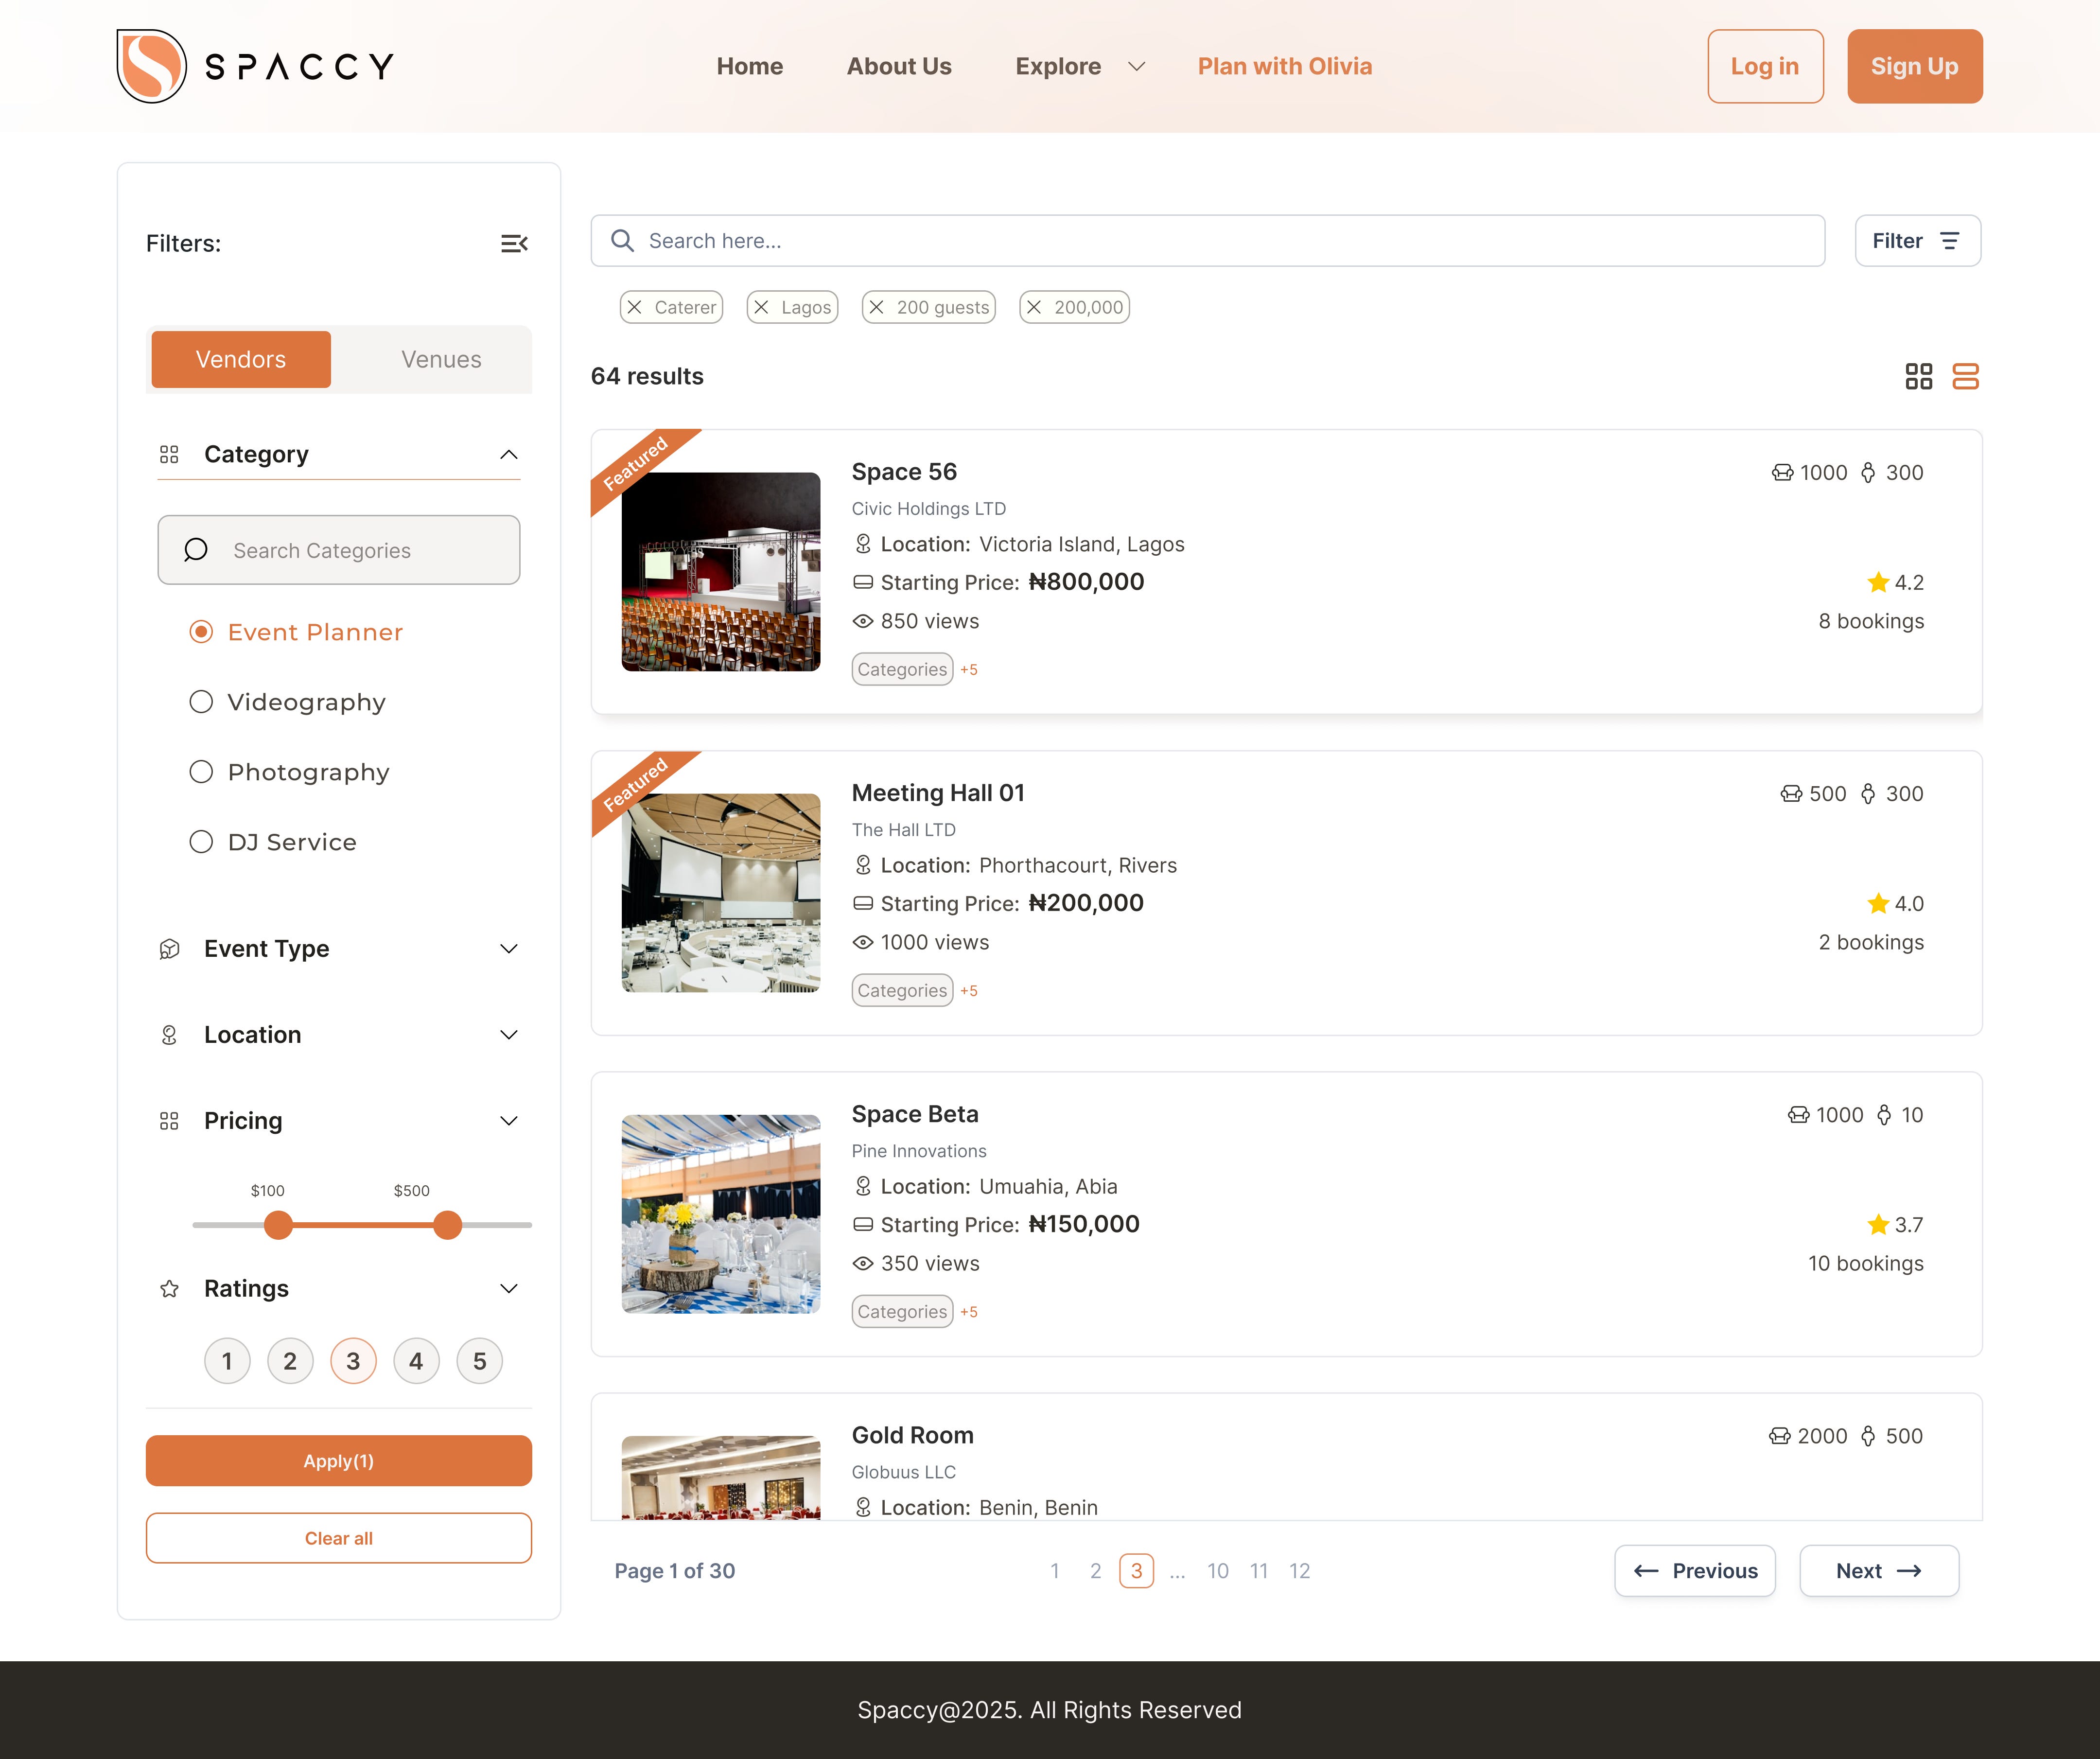Click the Event Type tag icon

169,949
